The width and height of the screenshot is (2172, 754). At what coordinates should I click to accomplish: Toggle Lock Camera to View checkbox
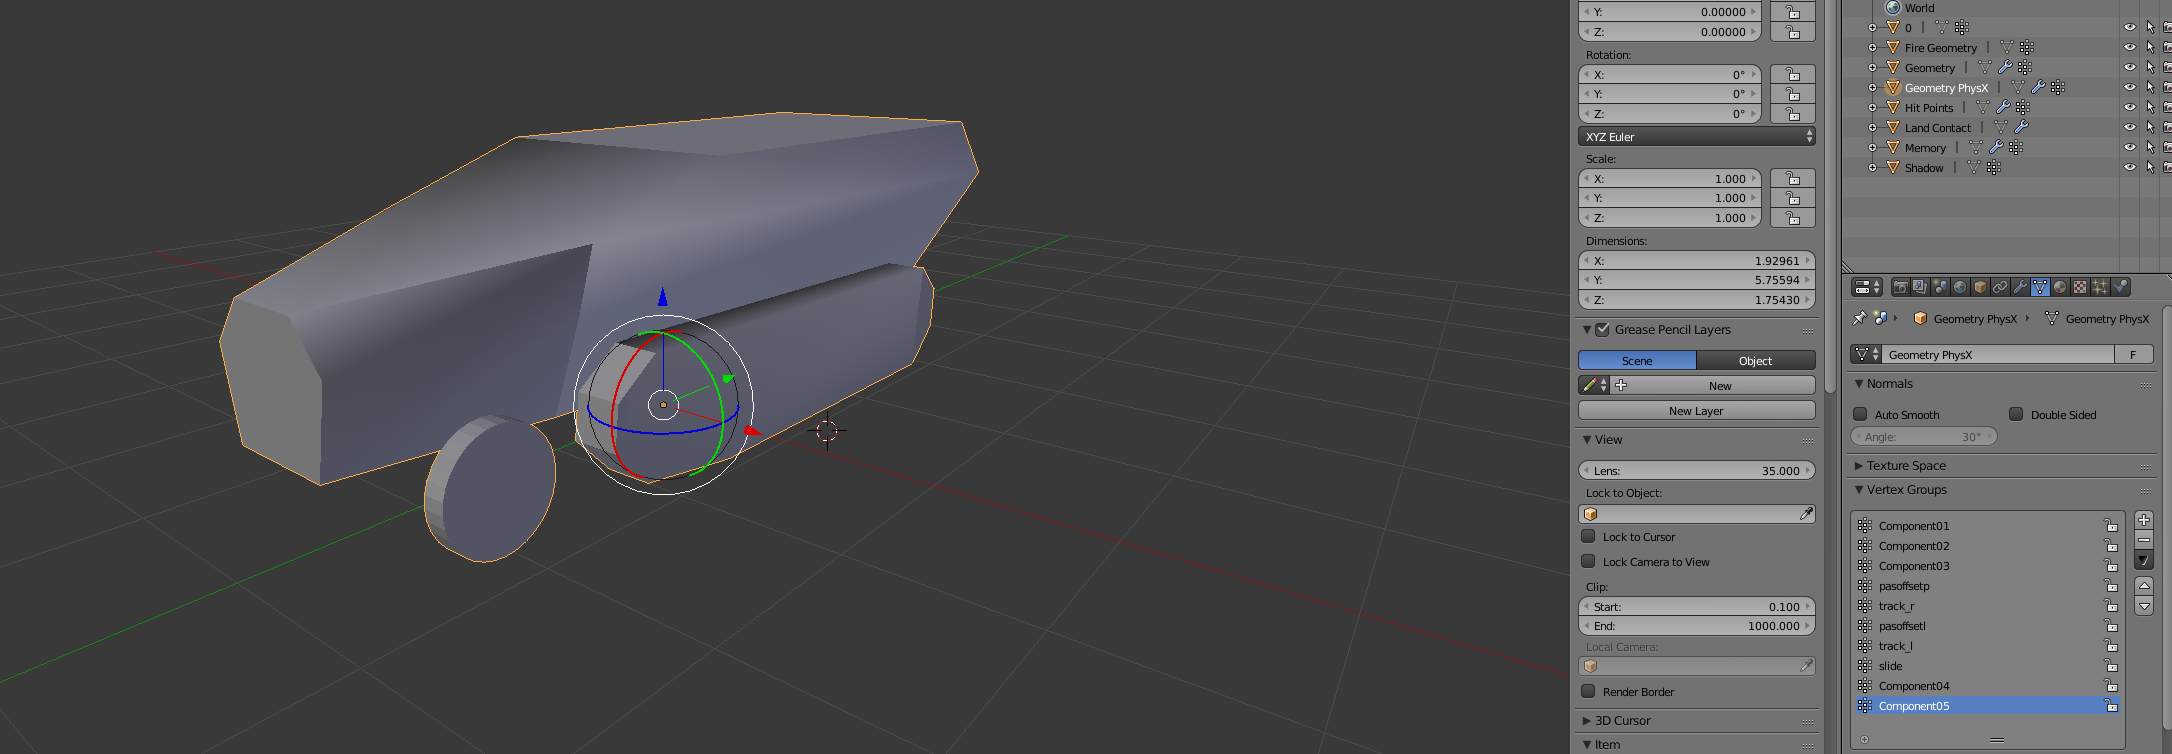coord(1588,561)
